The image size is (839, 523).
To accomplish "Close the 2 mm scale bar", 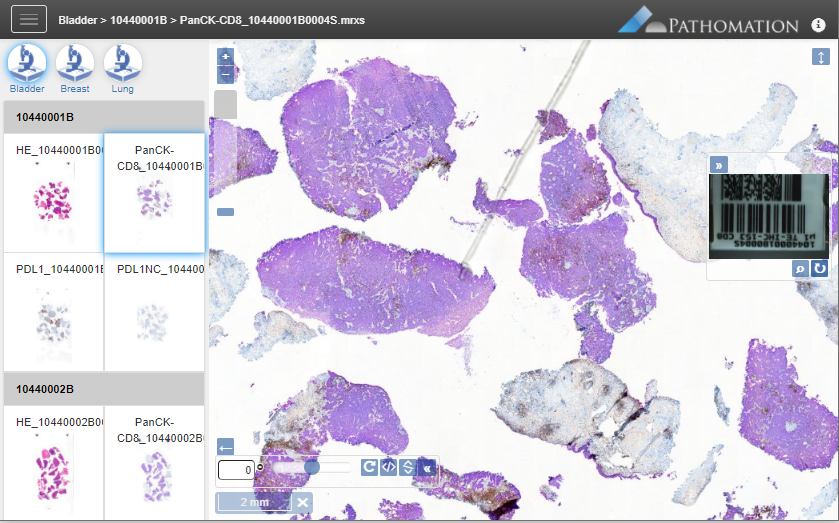I will click(x=303, y=501).
